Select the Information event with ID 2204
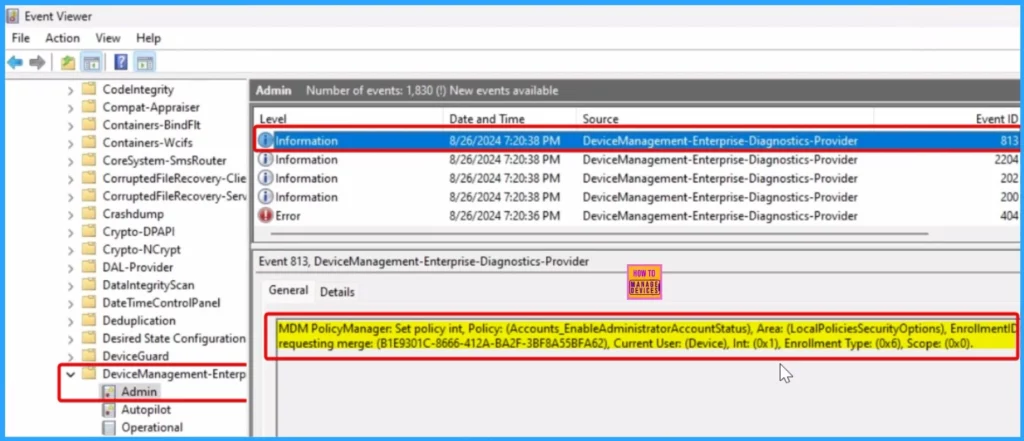 (x=637, y=159)
